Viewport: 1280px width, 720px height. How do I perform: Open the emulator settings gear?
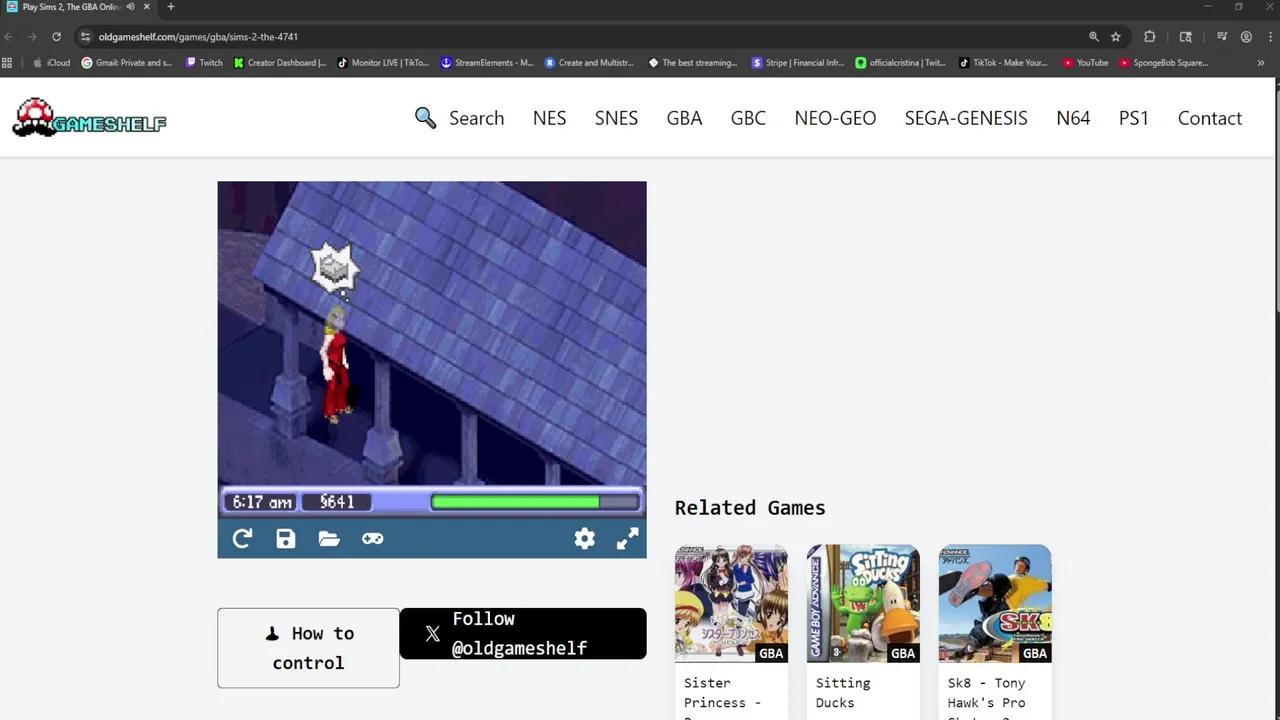pos(585,539)
